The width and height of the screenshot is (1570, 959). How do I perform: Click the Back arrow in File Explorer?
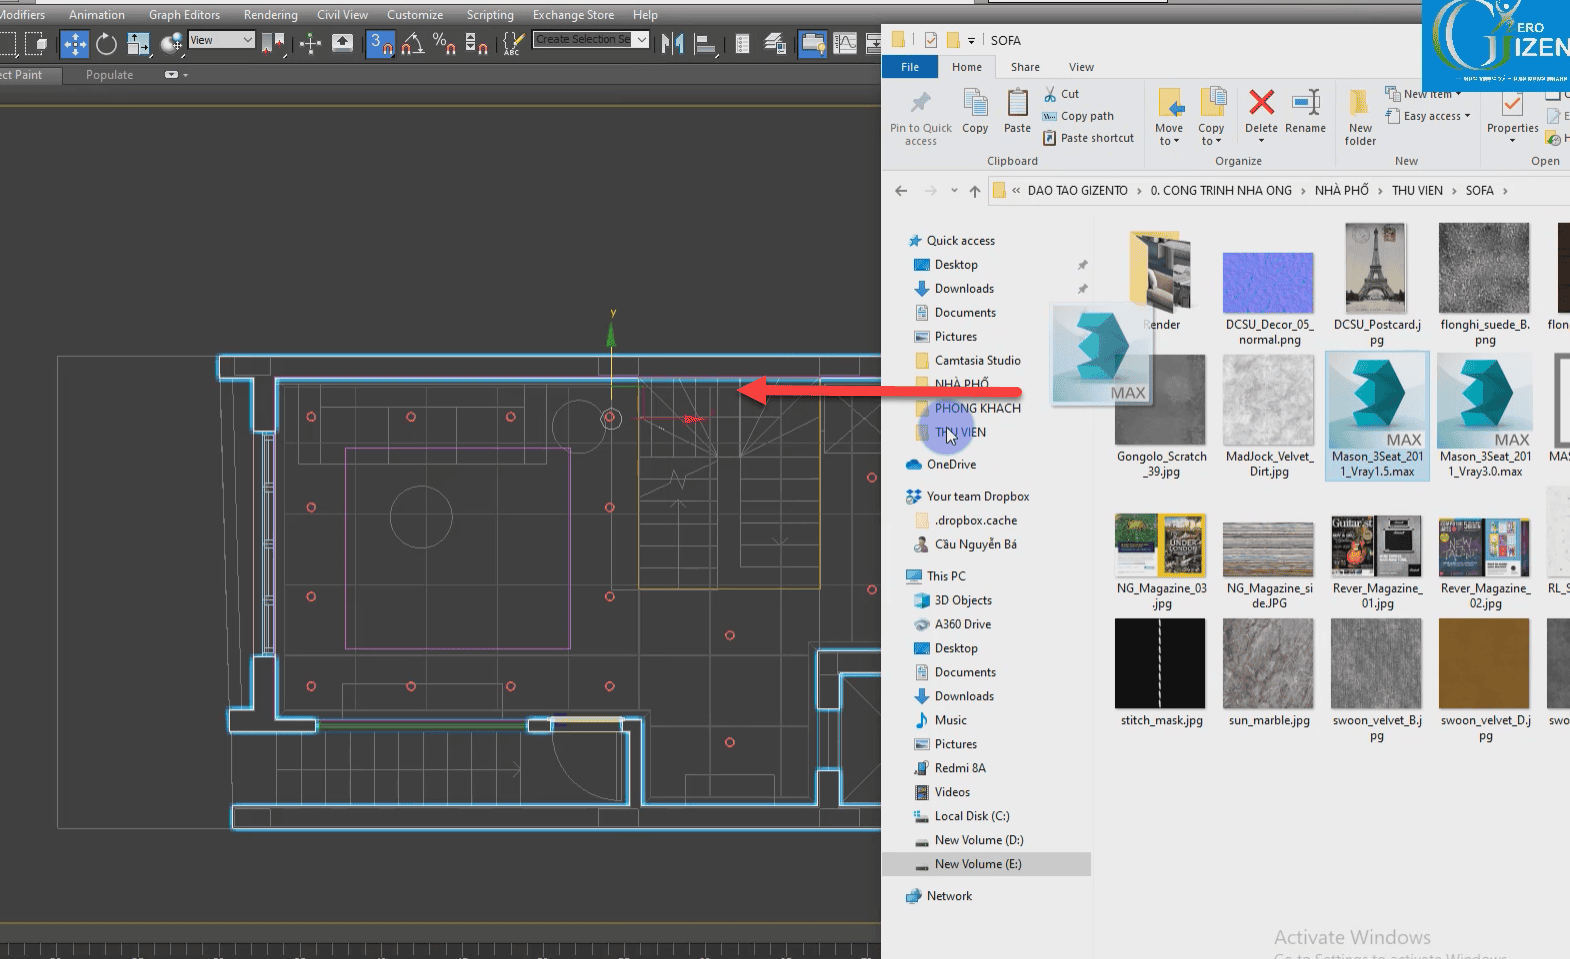[901, 190]
